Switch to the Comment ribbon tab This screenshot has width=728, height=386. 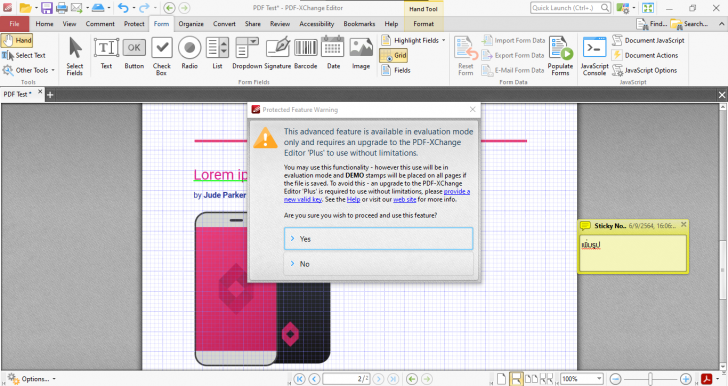pyautogui.click(x=100, y=24)
